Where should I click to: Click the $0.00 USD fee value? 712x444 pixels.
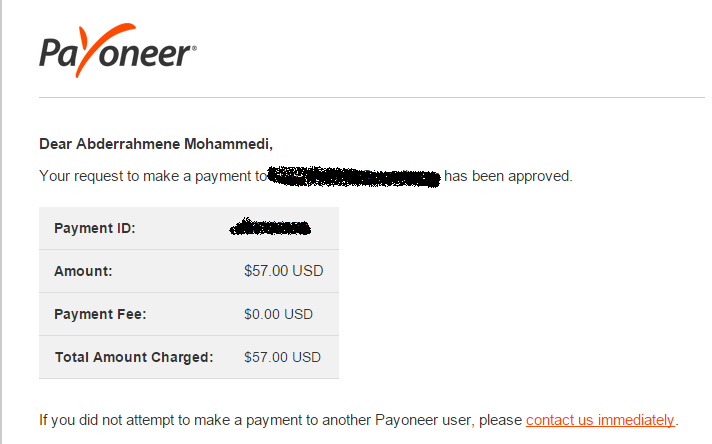coord(278,314)
